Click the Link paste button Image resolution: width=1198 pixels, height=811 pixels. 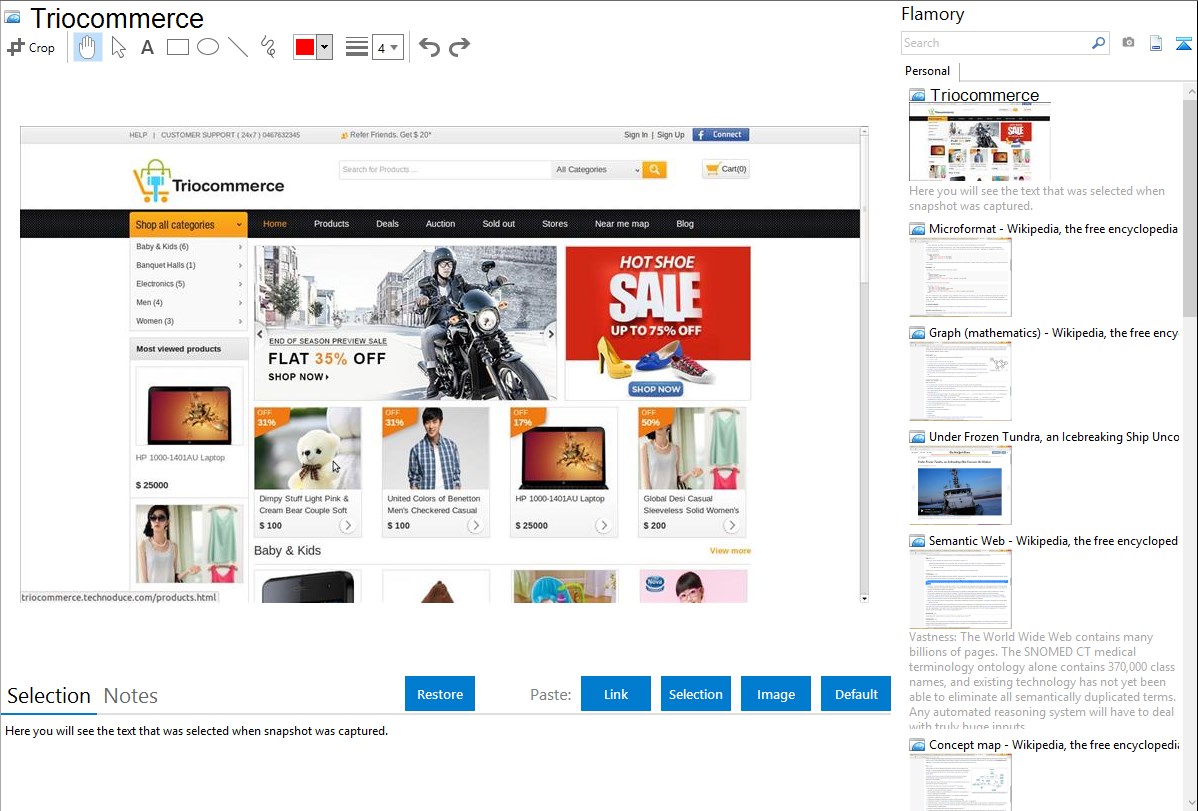pos(616,694)
